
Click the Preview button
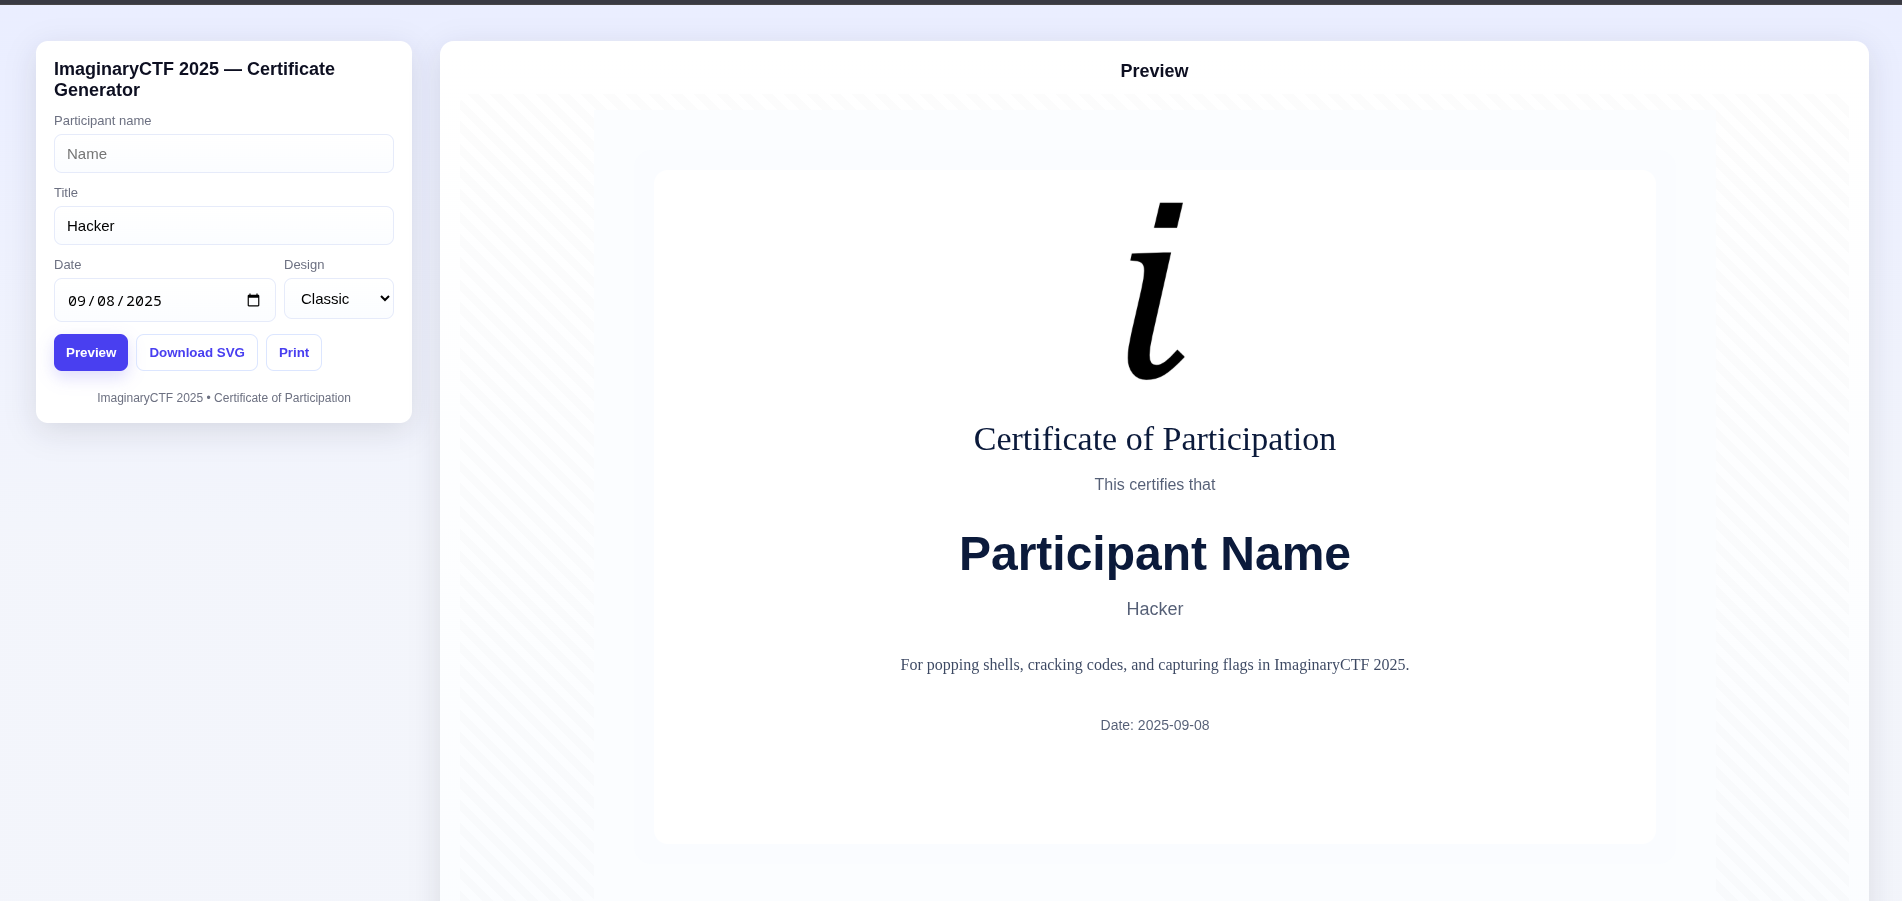coord(91,353)
